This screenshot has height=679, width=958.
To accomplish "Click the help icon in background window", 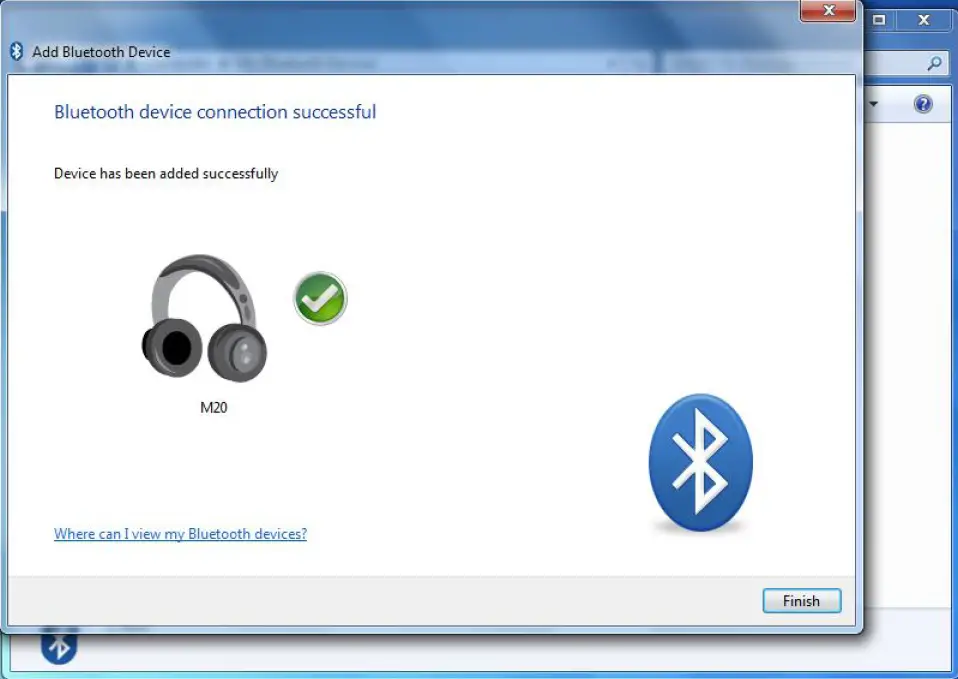I will point(923,104).
